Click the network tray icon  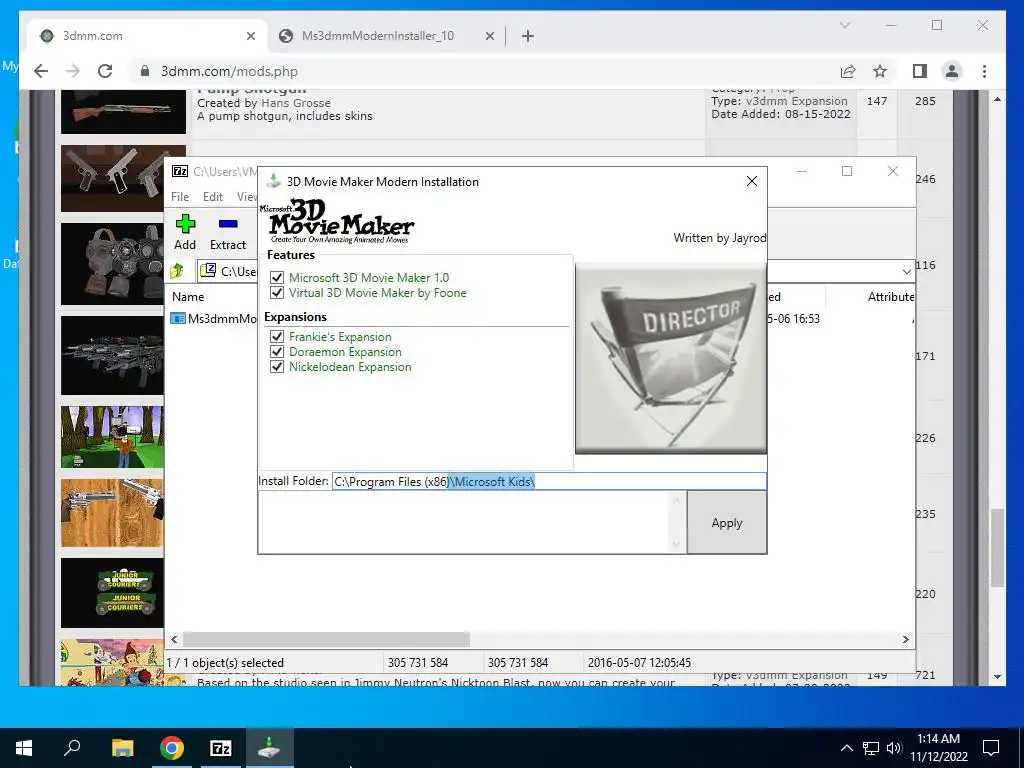pyautogui.click(x=871, y=748)
